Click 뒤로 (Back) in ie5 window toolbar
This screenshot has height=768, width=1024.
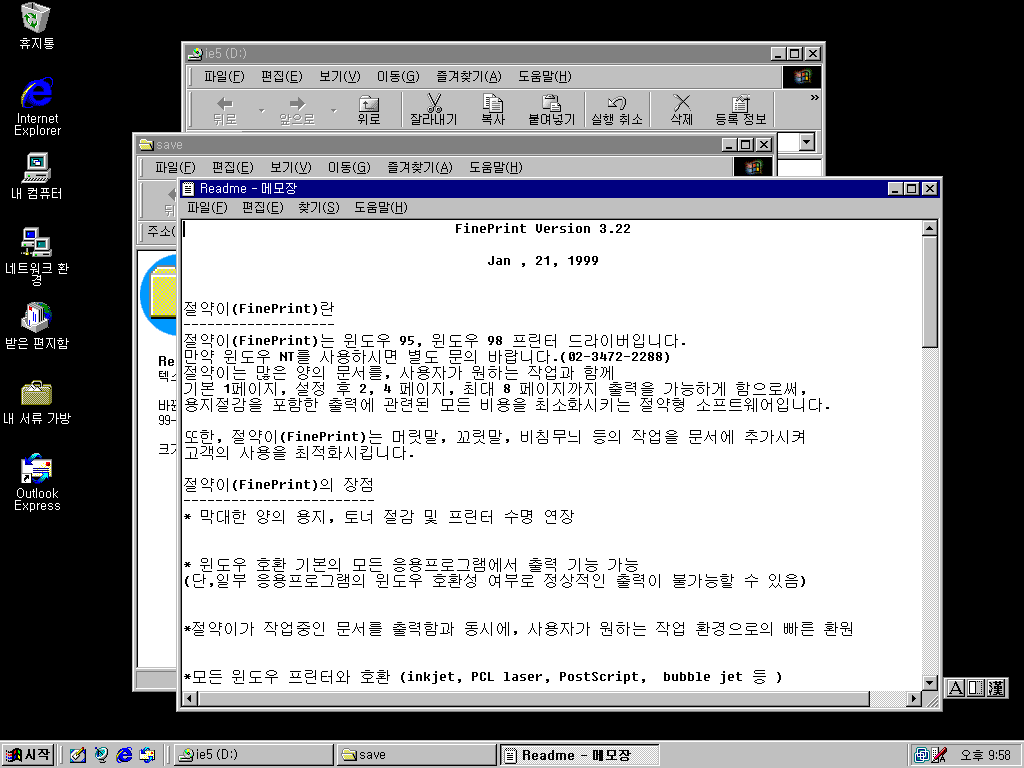pos(225,110)
